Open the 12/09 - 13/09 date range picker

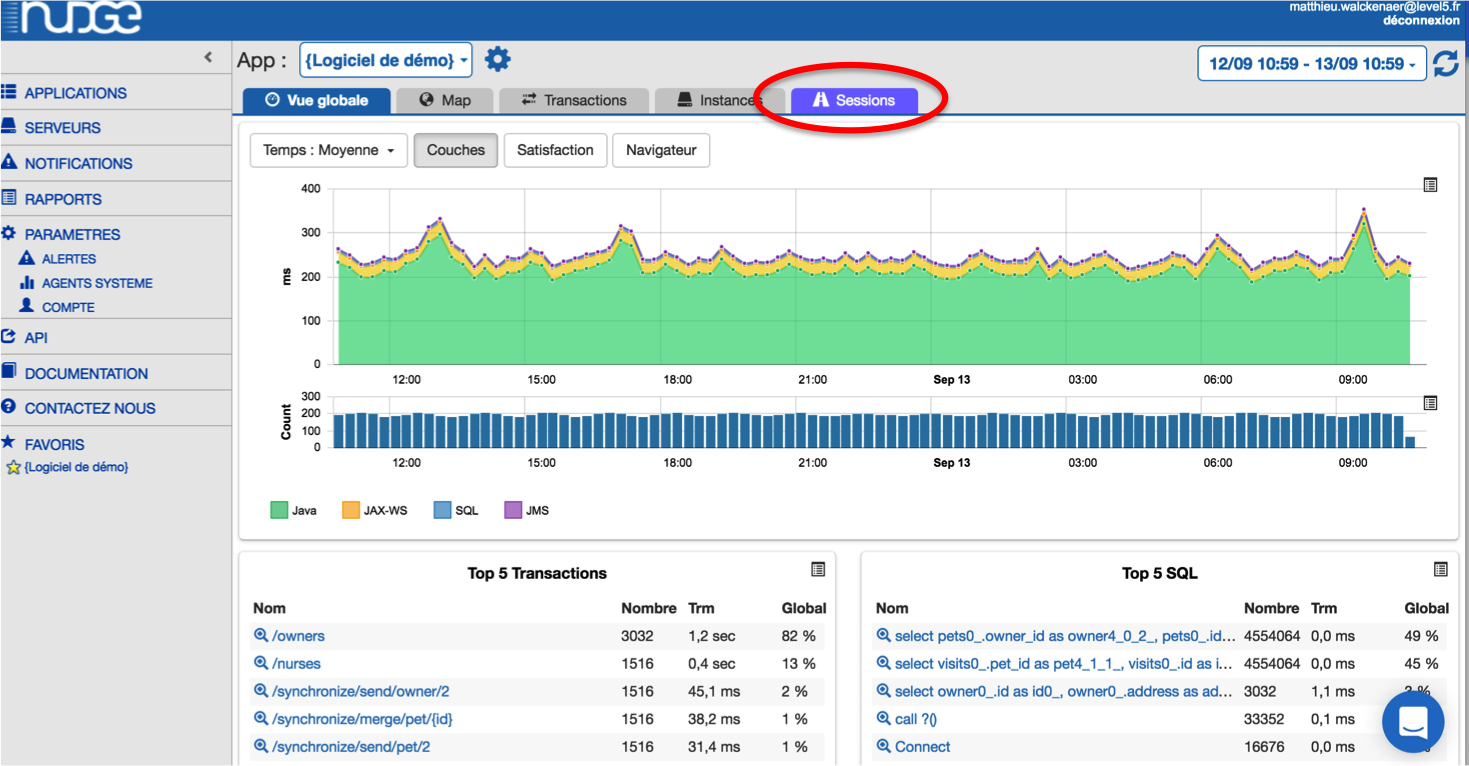(x=1311, y=62)
